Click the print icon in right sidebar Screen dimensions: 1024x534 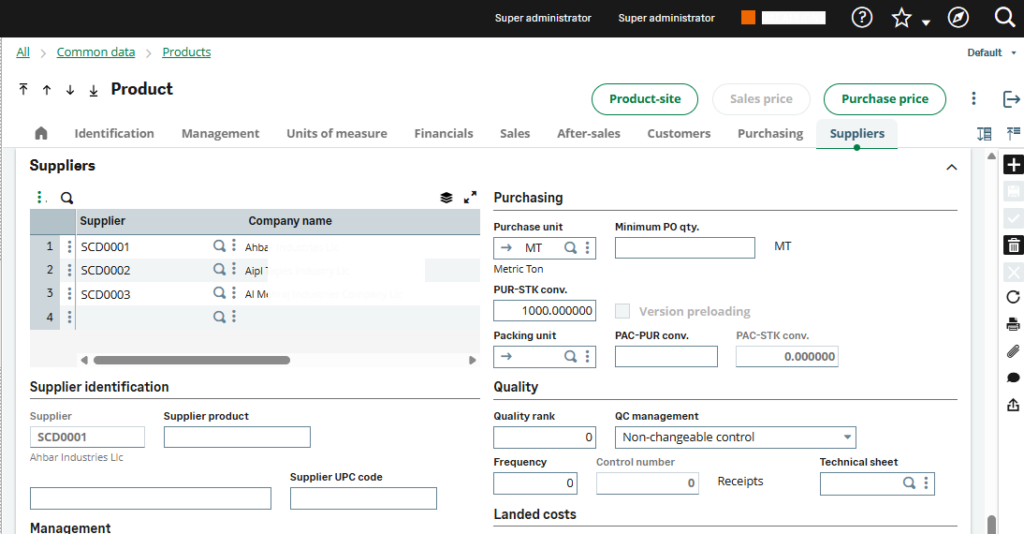click(x=1013, y=324)
